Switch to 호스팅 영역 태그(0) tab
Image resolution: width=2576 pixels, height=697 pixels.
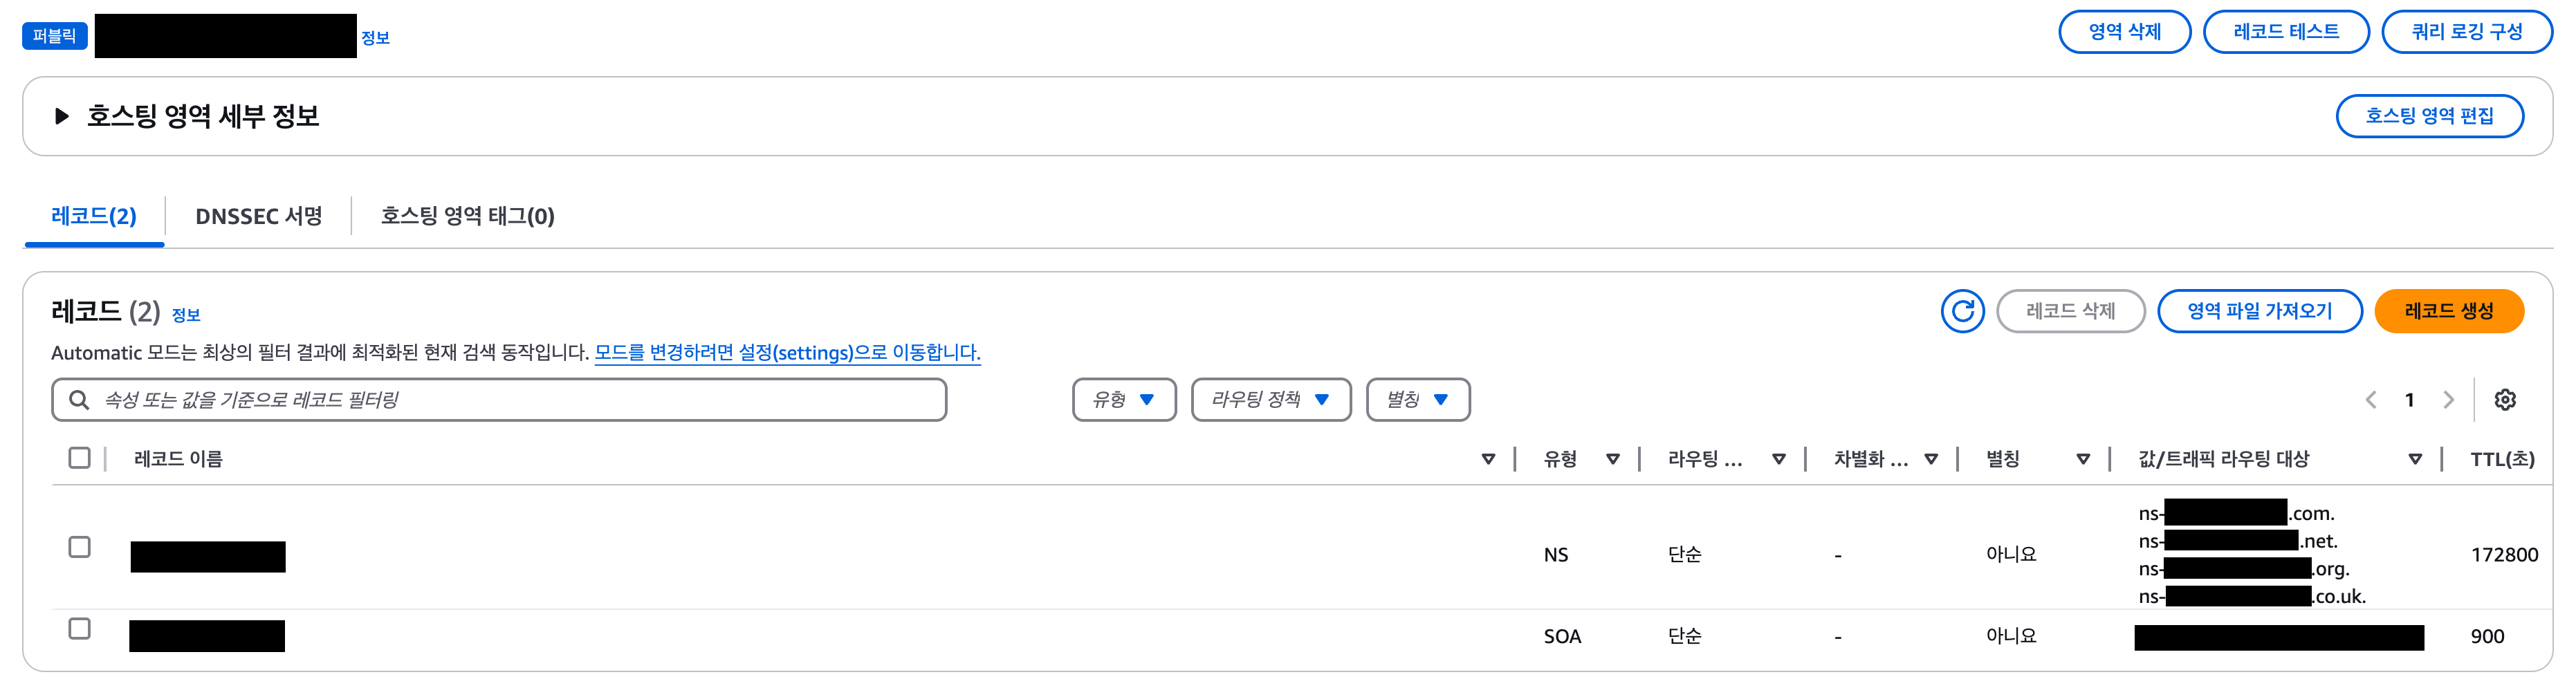(467, 216)
